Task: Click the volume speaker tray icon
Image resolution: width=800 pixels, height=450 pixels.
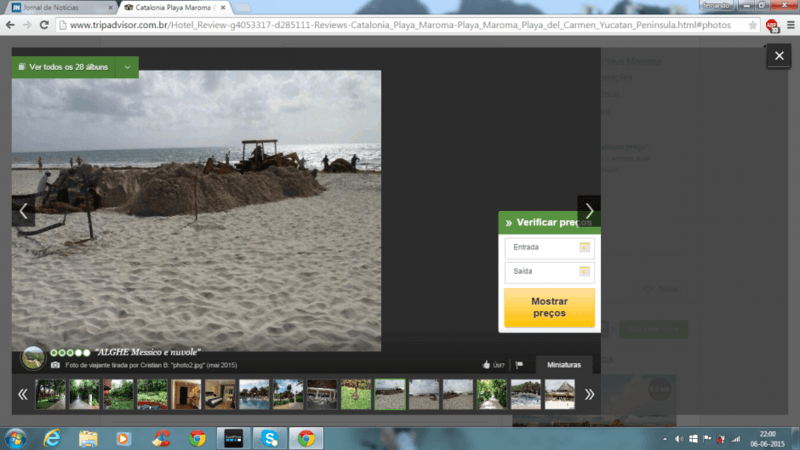Action: 679,439
